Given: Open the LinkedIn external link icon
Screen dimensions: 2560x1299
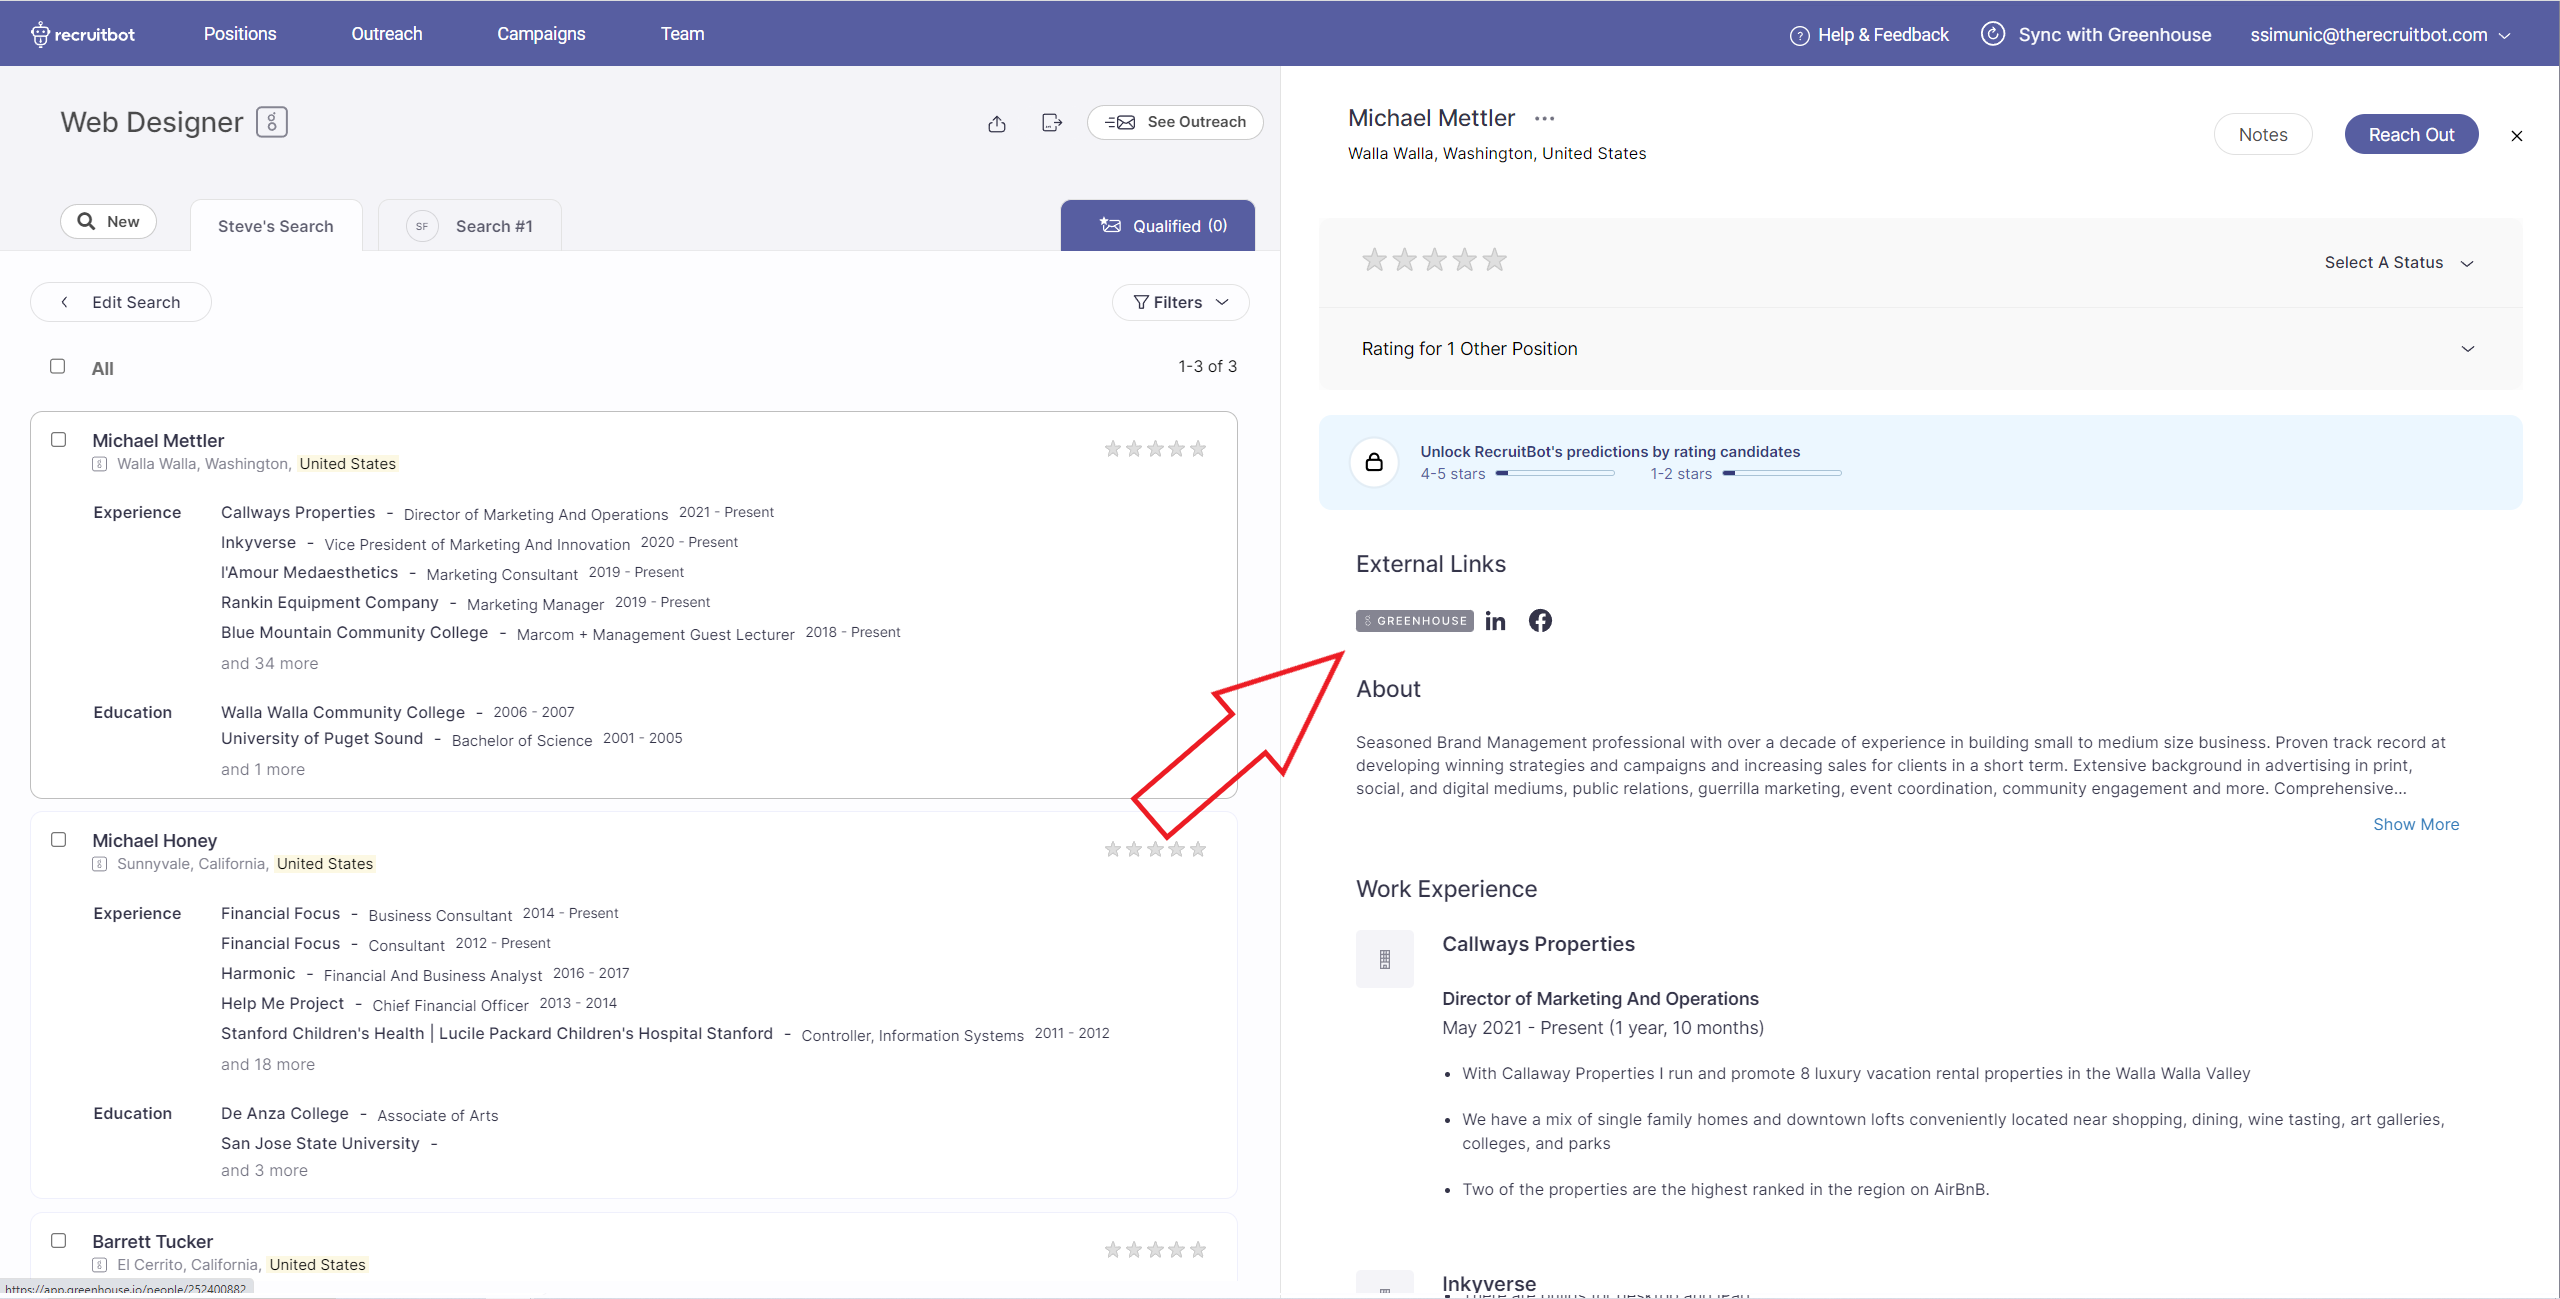Looking at the screenshot, I should click(x=1495, y=621).
